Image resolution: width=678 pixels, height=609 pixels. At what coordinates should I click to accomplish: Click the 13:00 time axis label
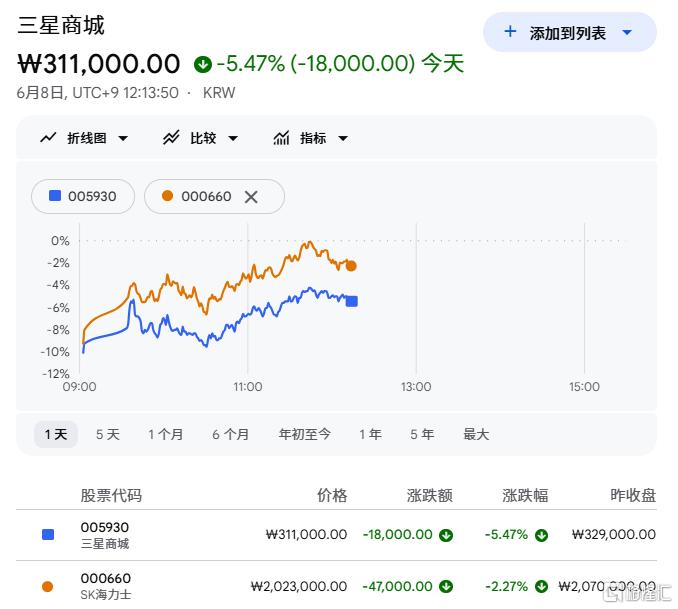pyautogui.click(x=416, y=386)
